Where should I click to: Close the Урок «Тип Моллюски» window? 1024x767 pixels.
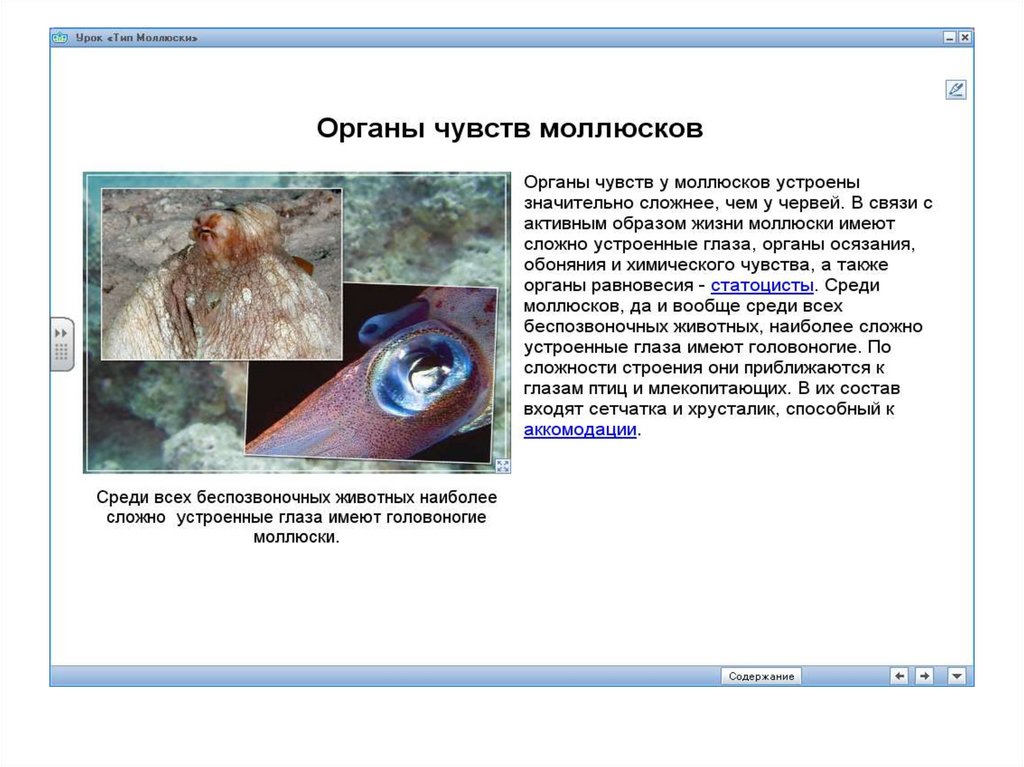[x=964, y=38]
